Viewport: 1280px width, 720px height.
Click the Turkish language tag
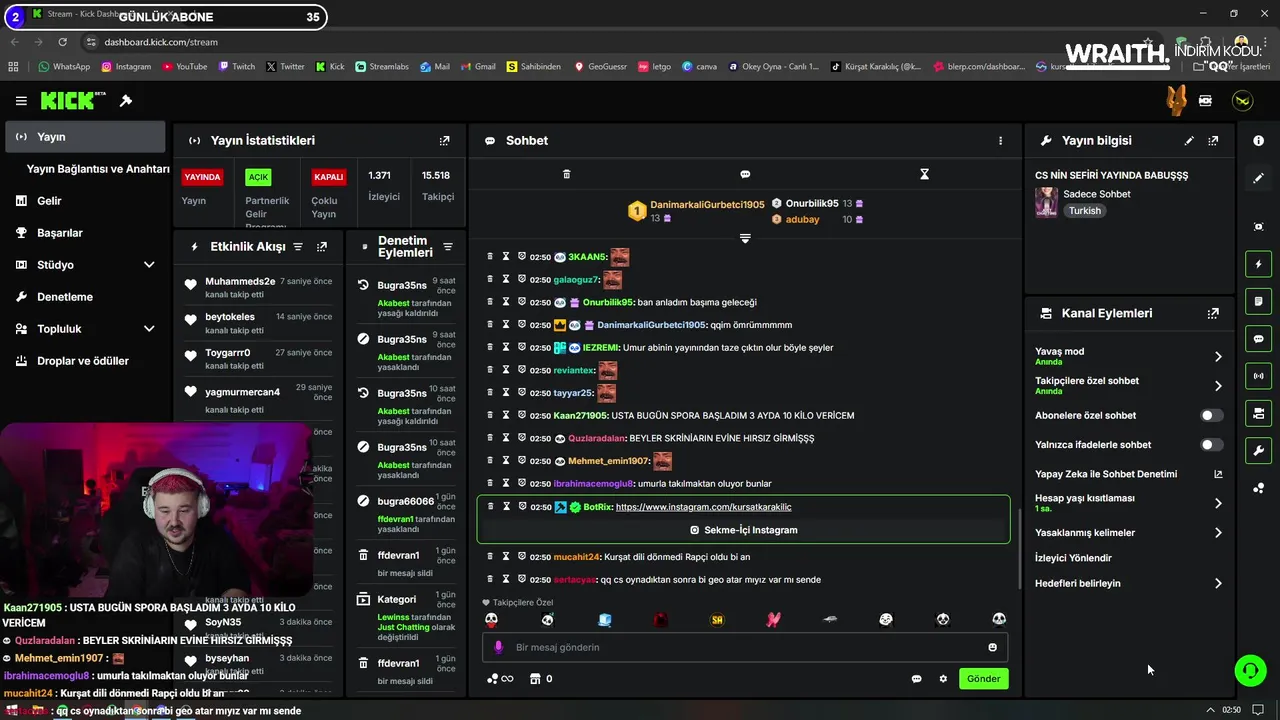(x=1084, y=211)
